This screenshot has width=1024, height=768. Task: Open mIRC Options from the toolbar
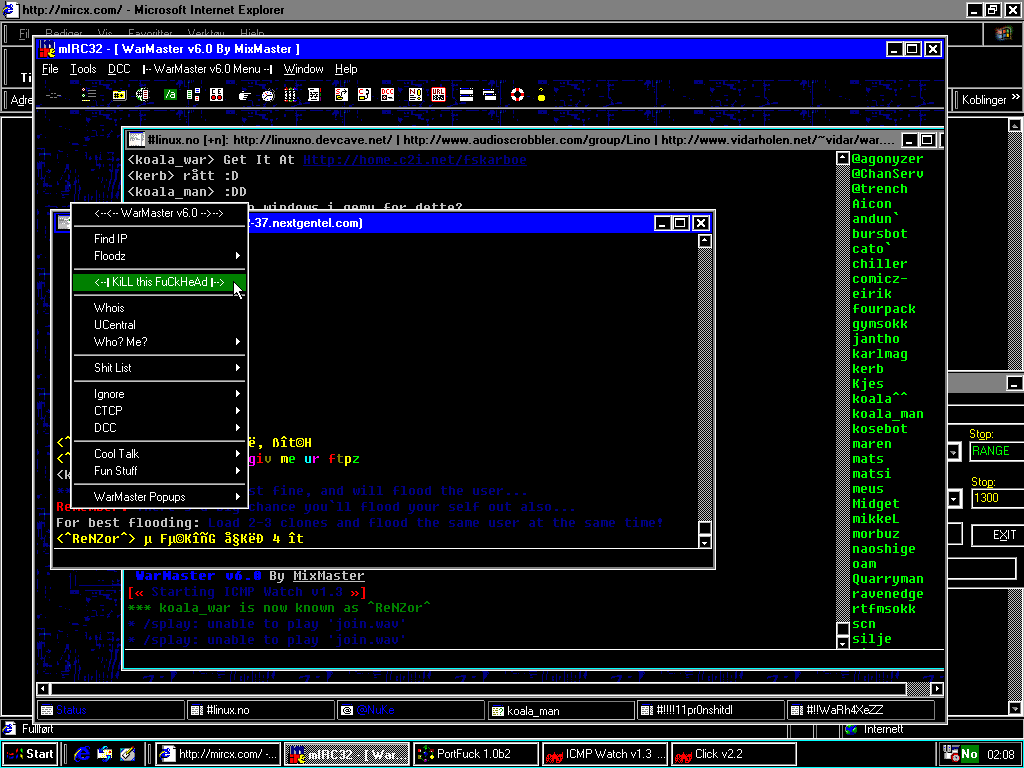[x=89, y=95]
